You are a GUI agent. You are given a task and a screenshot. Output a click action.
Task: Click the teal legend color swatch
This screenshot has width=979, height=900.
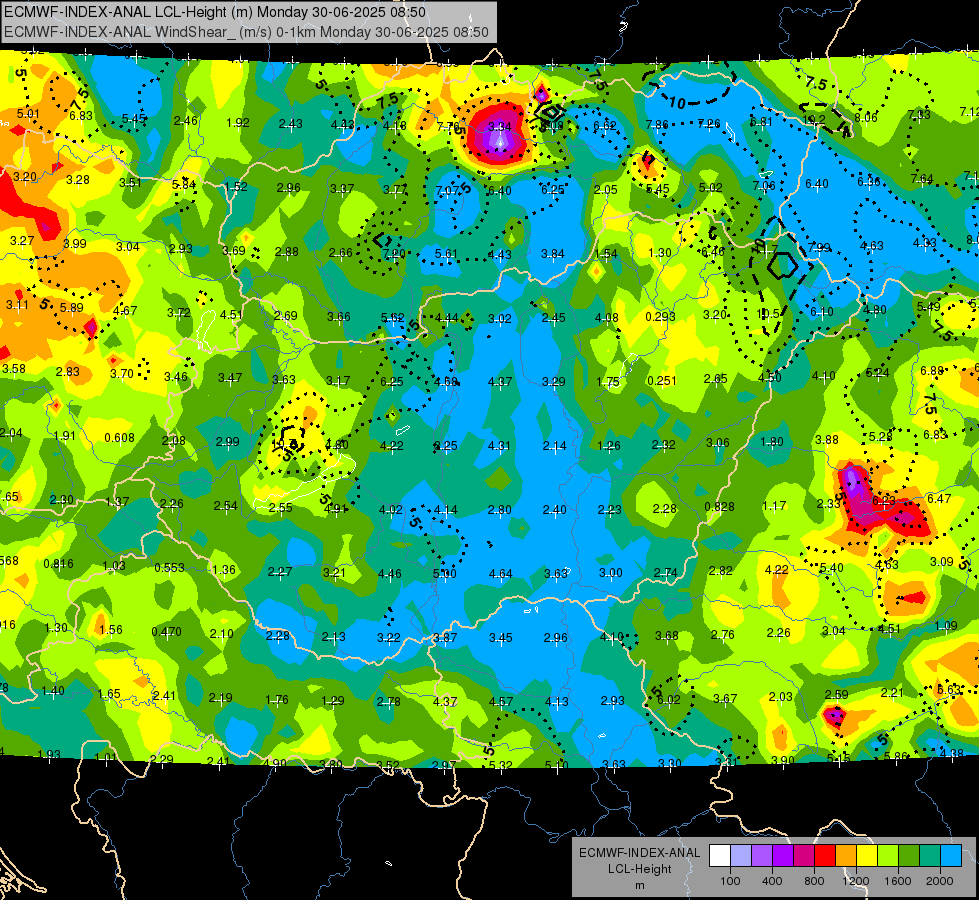930,855
